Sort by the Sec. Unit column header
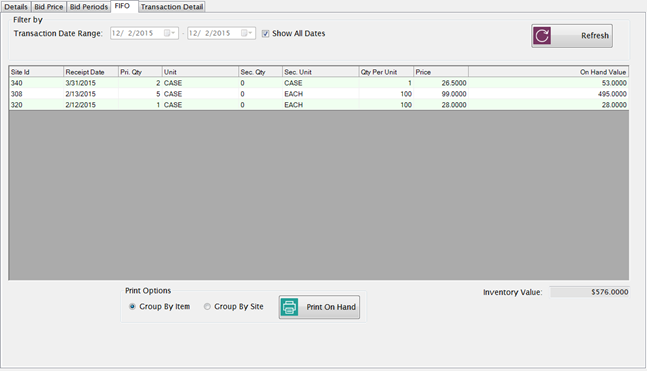 pos(321,72)
